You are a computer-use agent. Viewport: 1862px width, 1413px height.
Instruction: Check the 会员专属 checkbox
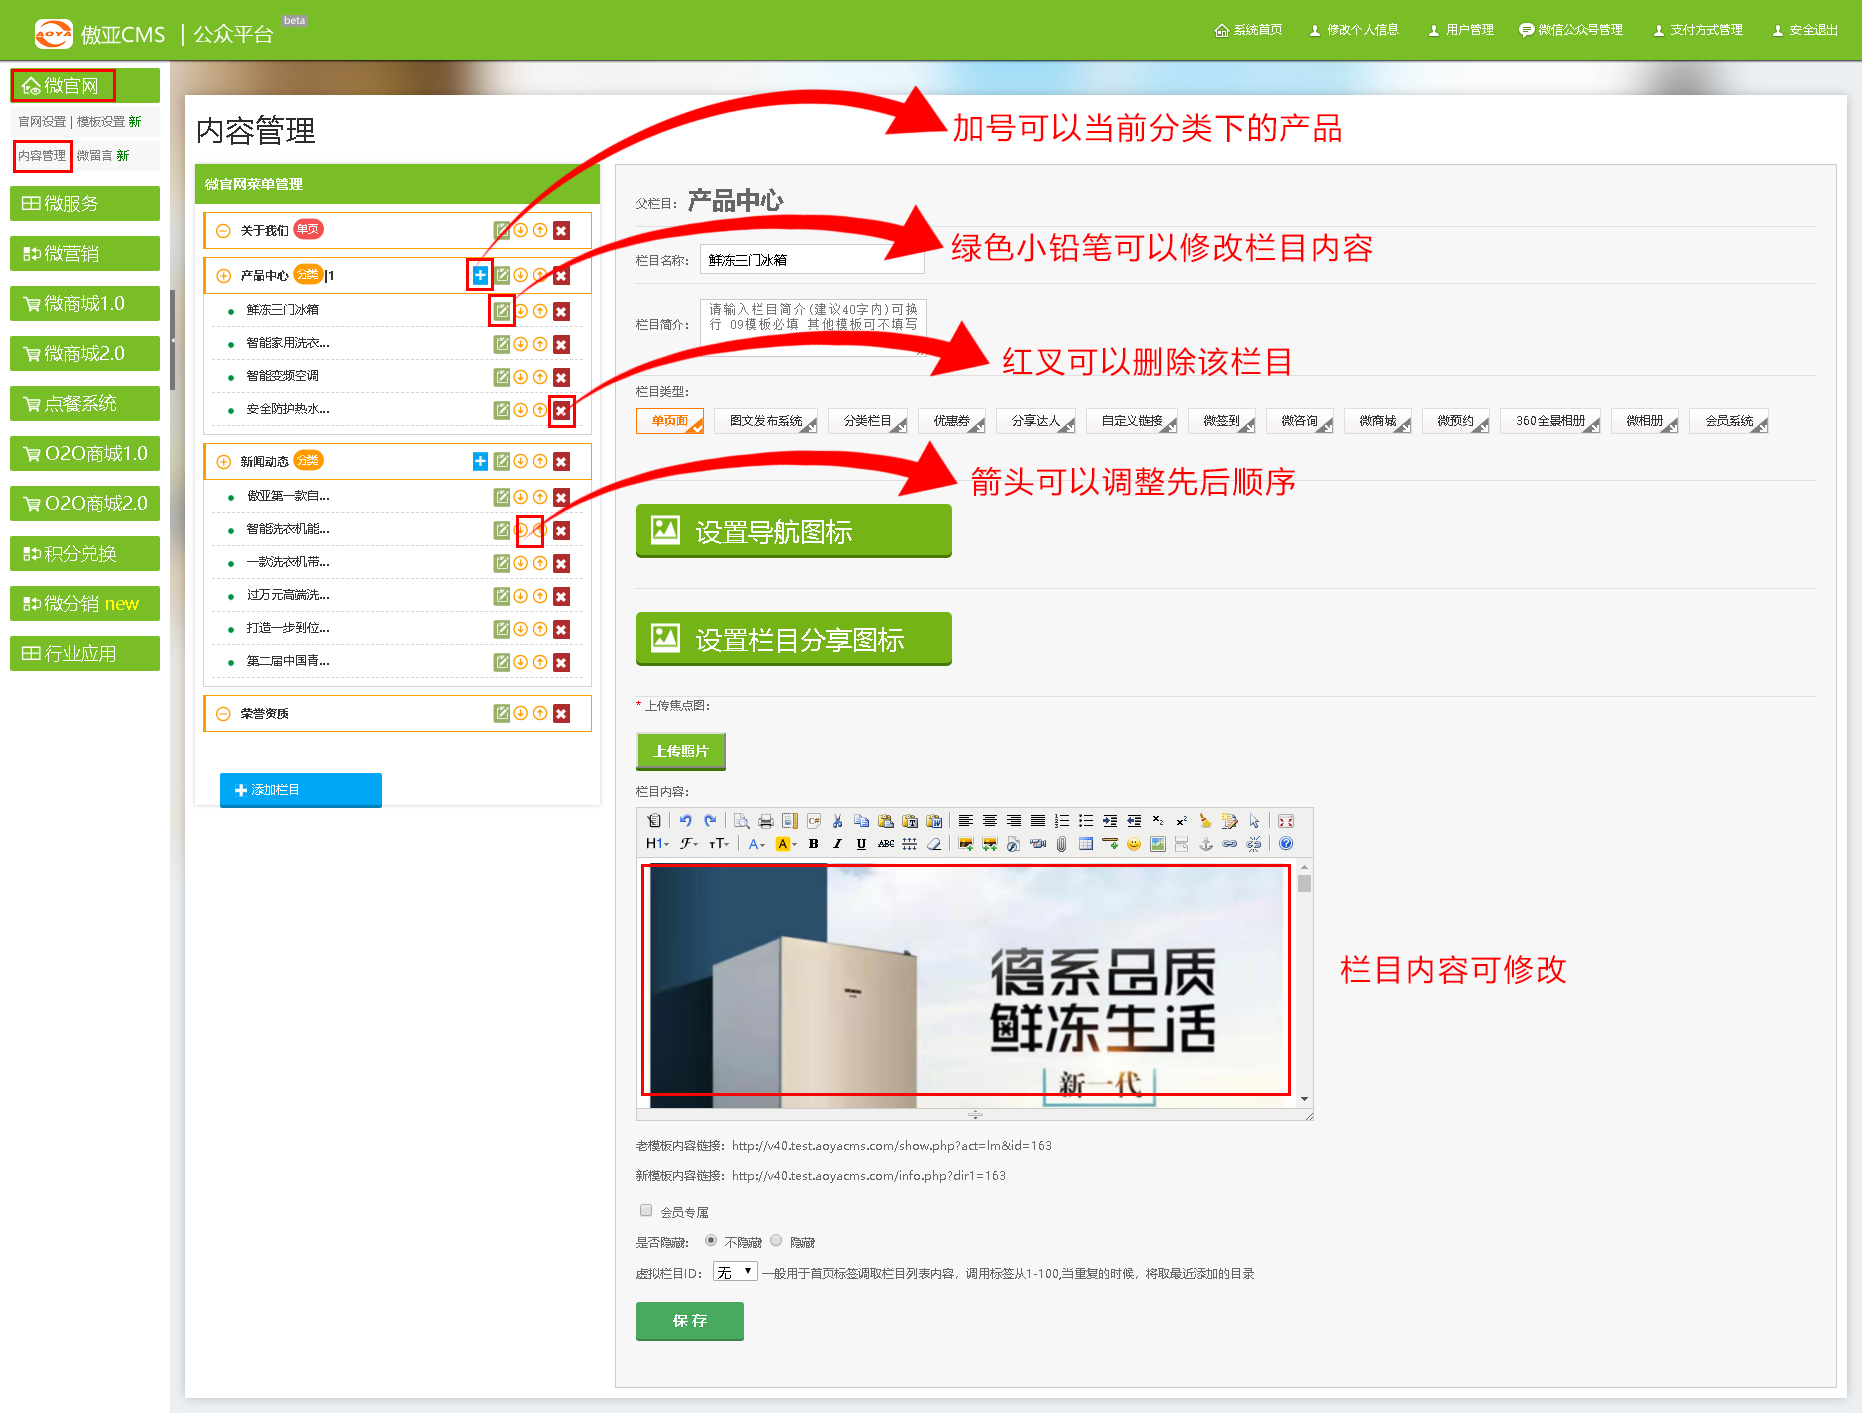tap(646, 1210)
